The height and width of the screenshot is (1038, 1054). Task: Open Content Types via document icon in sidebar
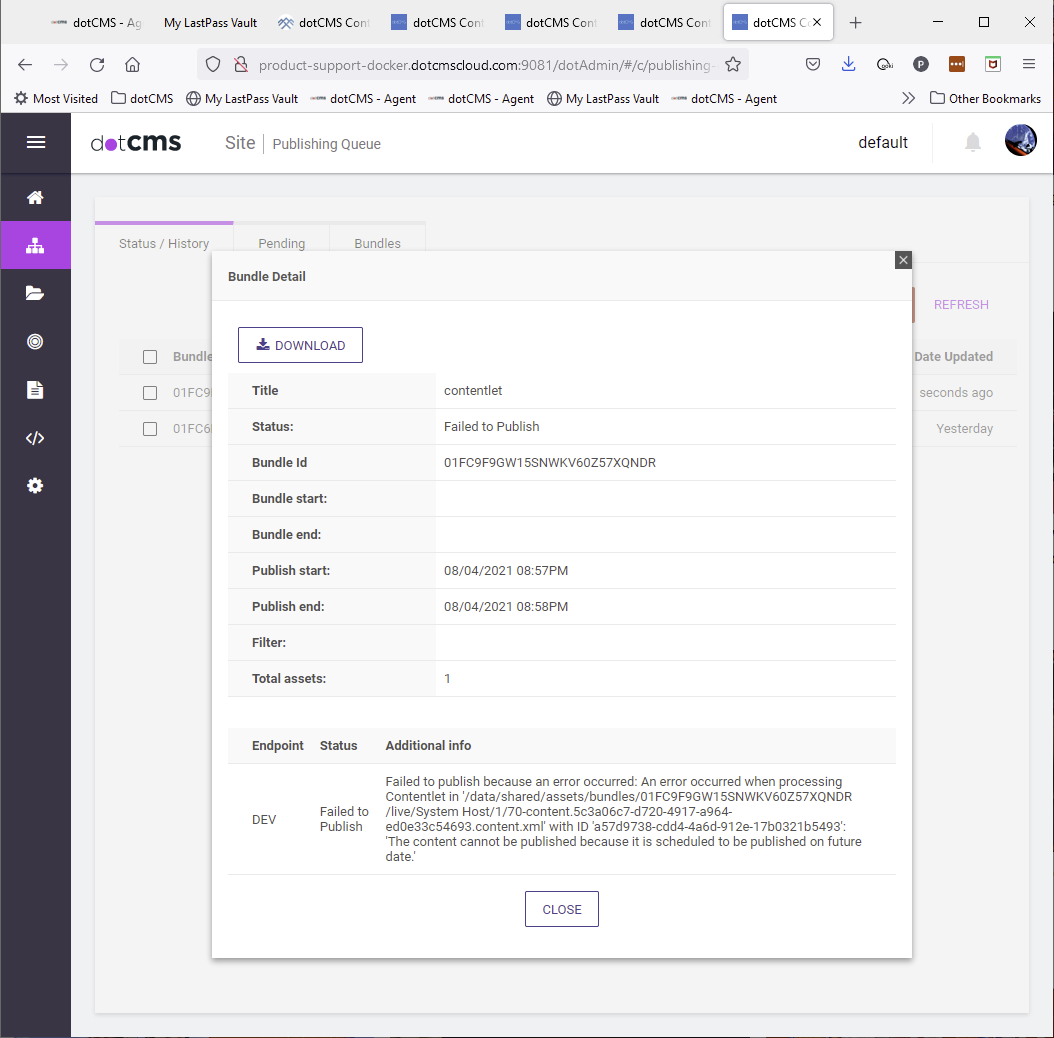pos(36,389)
